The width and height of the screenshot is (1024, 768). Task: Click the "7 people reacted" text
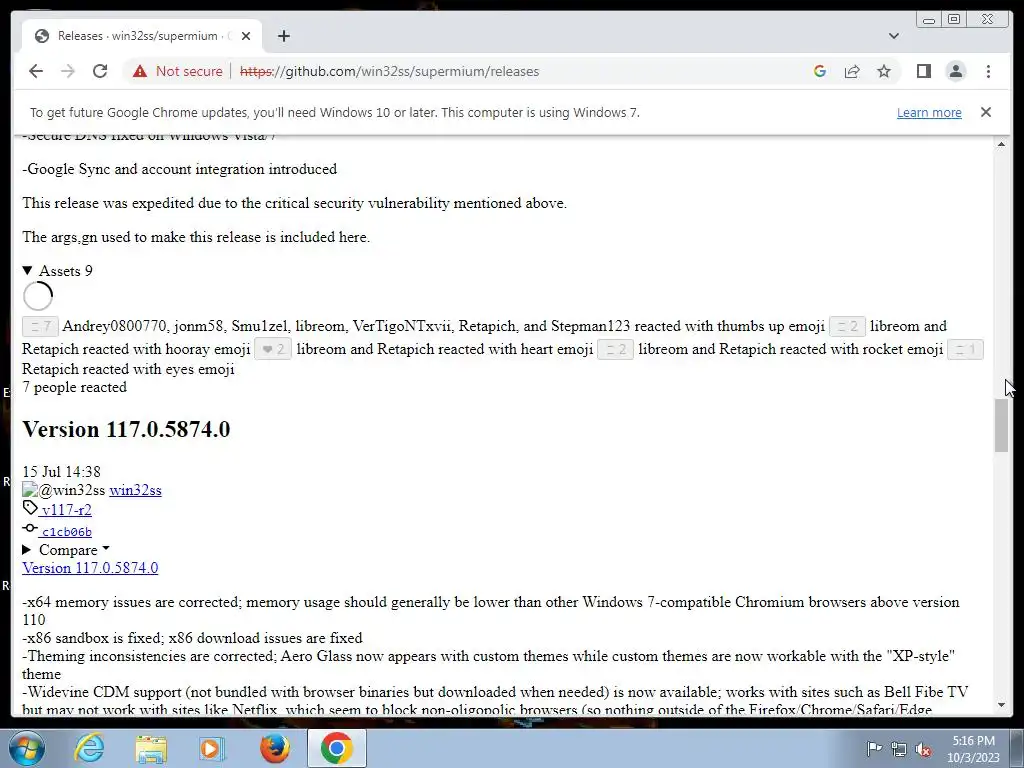[x=74, y=387]
